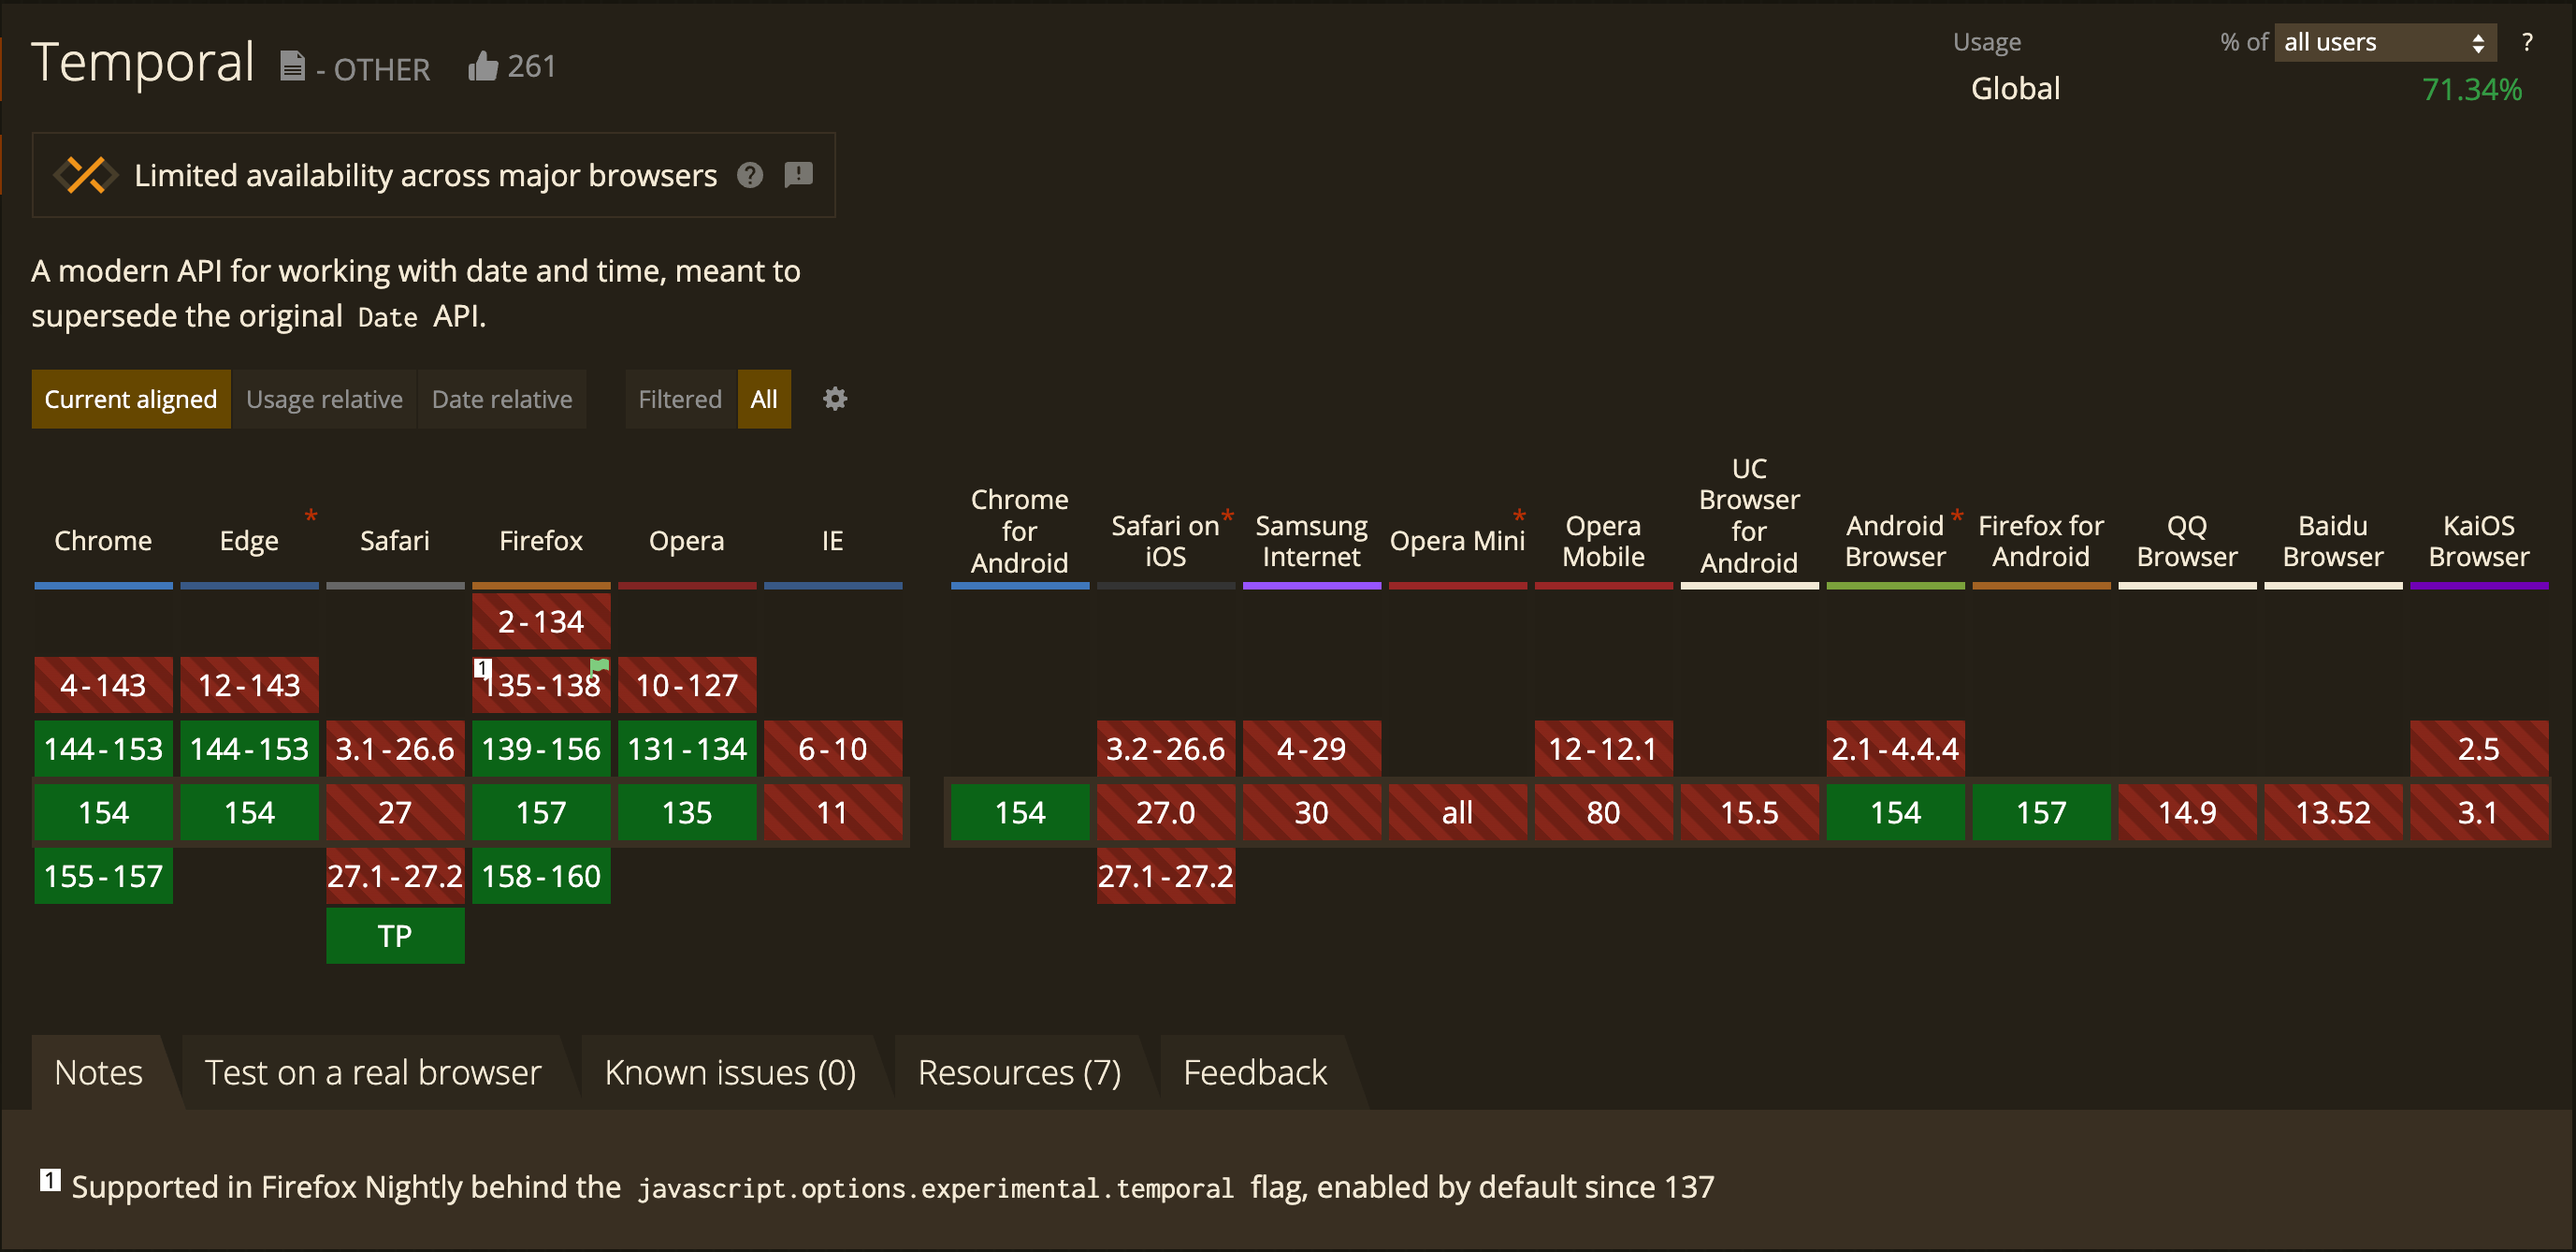The width and height of the screenshot is (2576, 1252).
Task: Click Firefox for Android 157 cell
Action: click(x=2041, y=812)
